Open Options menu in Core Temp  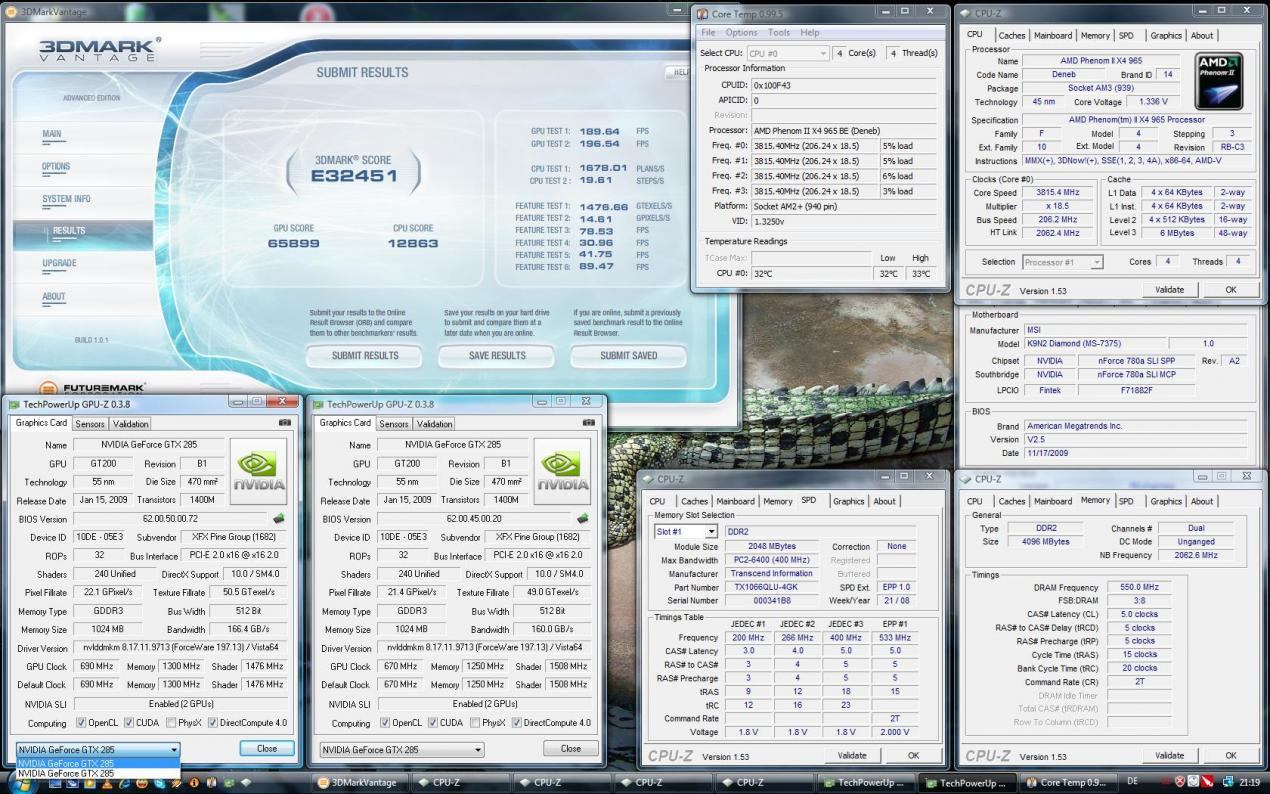742,33
